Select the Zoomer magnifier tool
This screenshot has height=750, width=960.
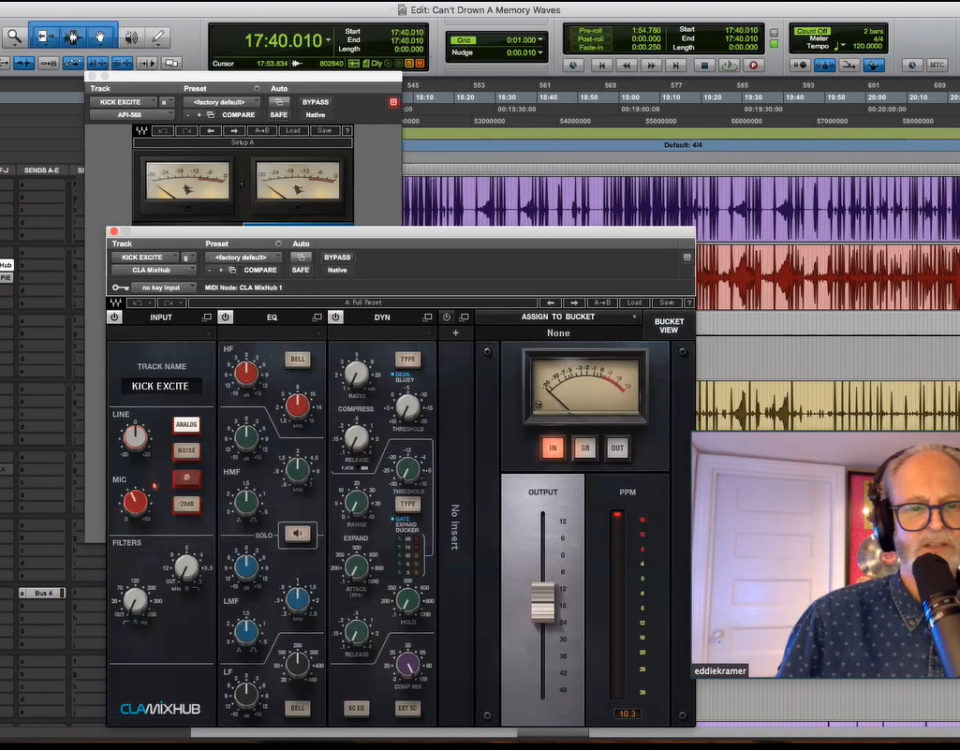pyautogui.click(x=13, y=37)
